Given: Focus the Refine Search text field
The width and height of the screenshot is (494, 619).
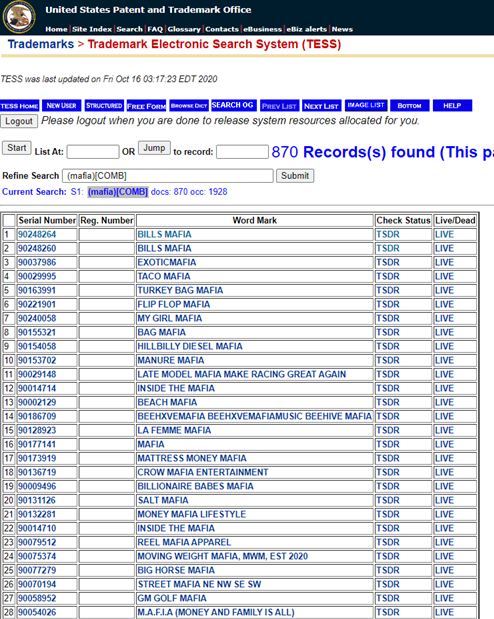Looking at the screenshot, I should click(x=168, y=176).
